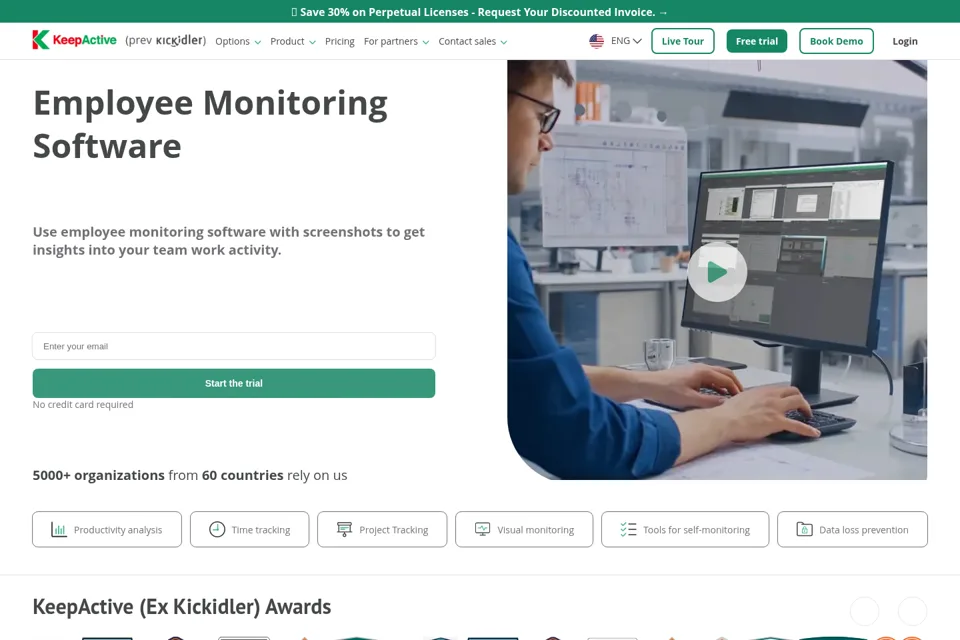The width and height of the screenshot is (960, 640).
Task: Open the Visual monitoring feature
Action: [524, 529]
